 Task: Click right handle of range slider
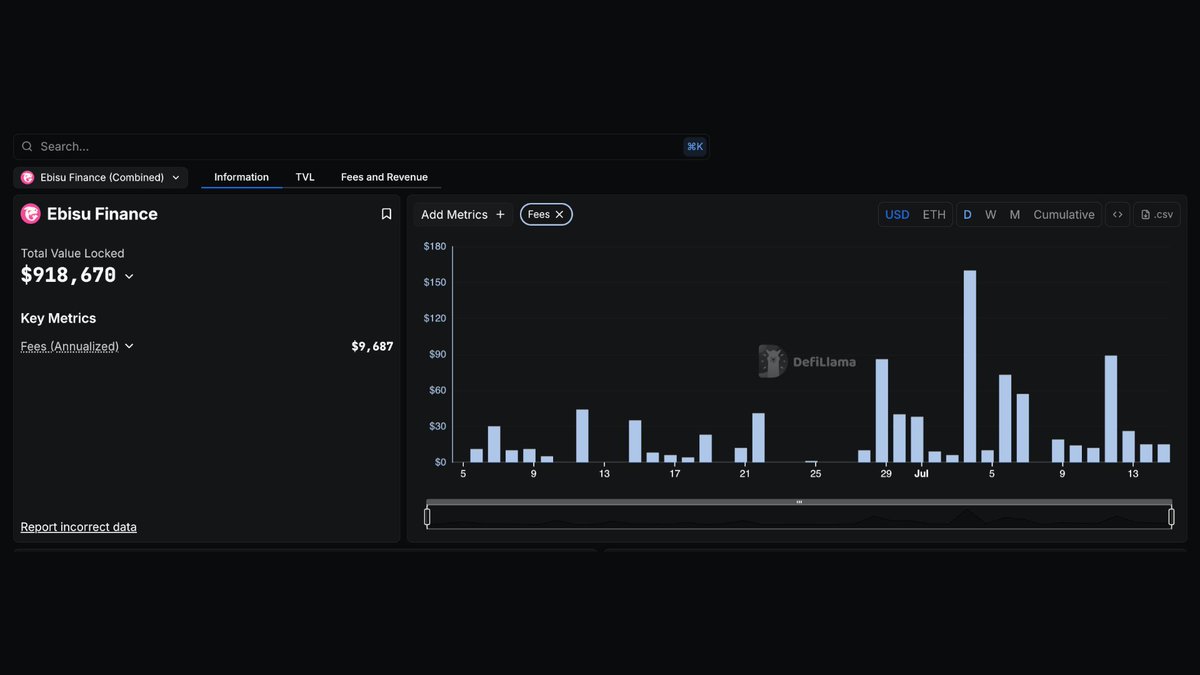pyautogui.click(x=1171, y=516)
